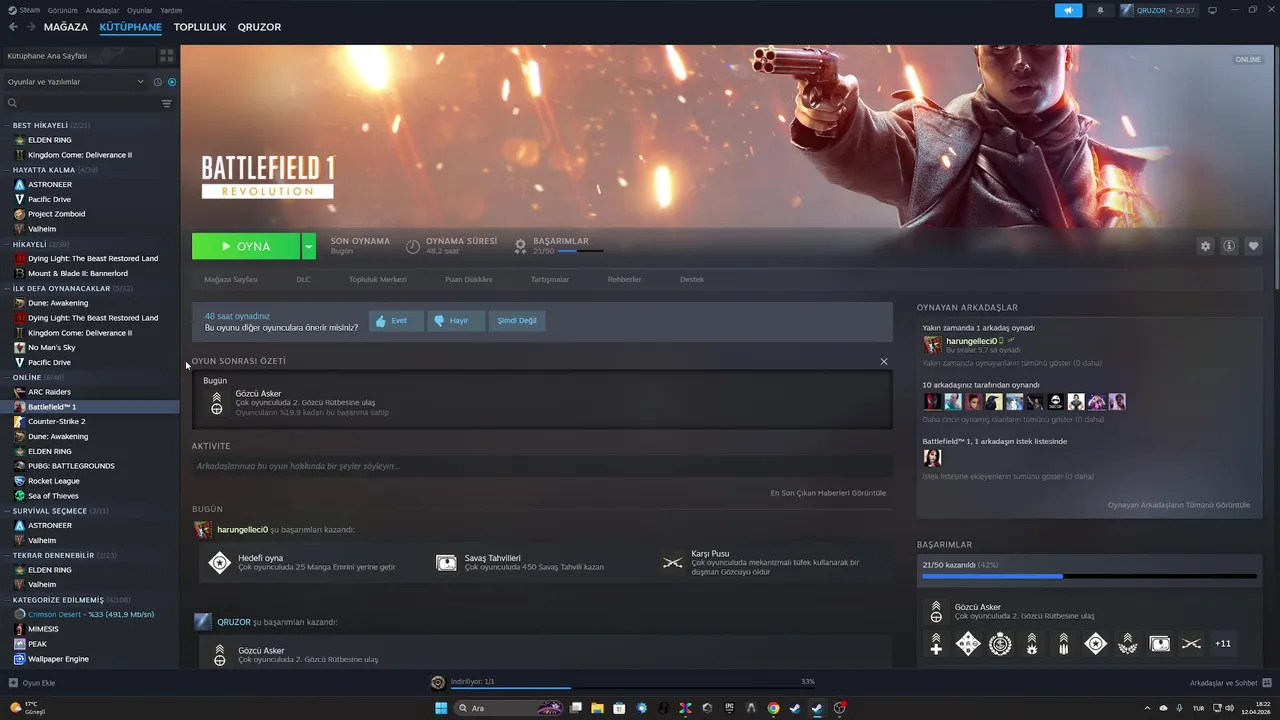Viewport: 1280px width, 720px height.
Task: Open game info icon
Action: pos(1229,246)
